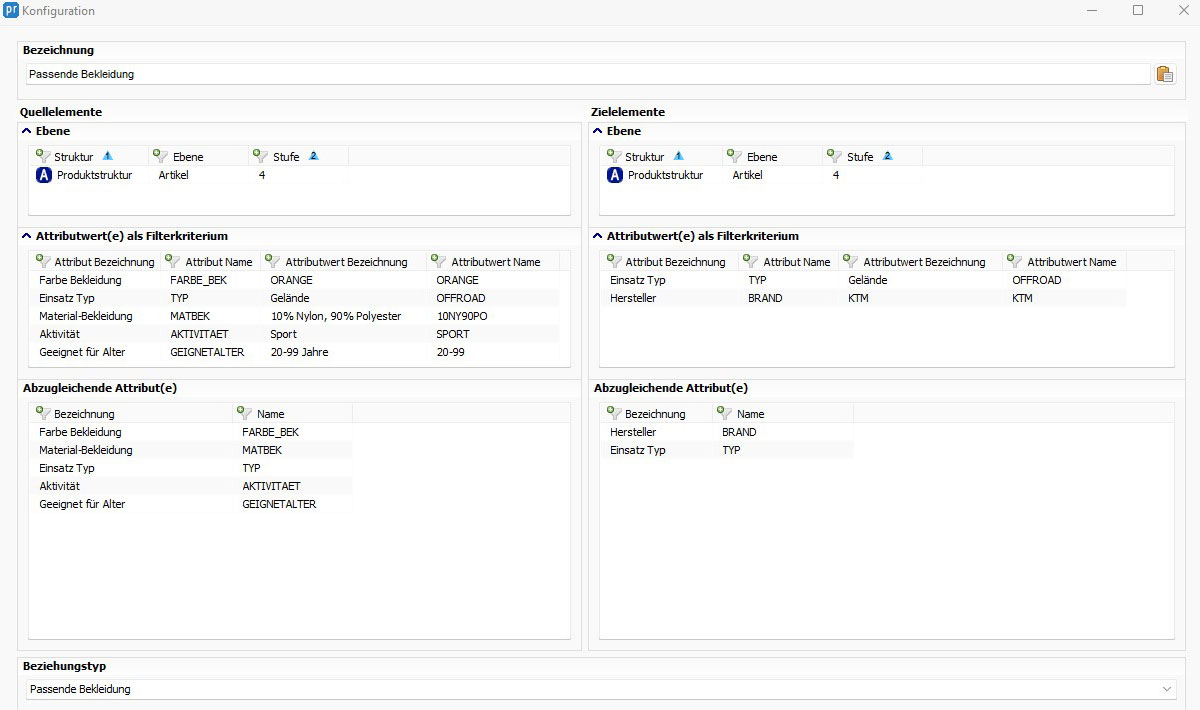The width and height of the screenshot is (1200, 710).
Task: Click filter icon on Attributwert Name column in Quellelemente
Action: click(x=439, y=261)
